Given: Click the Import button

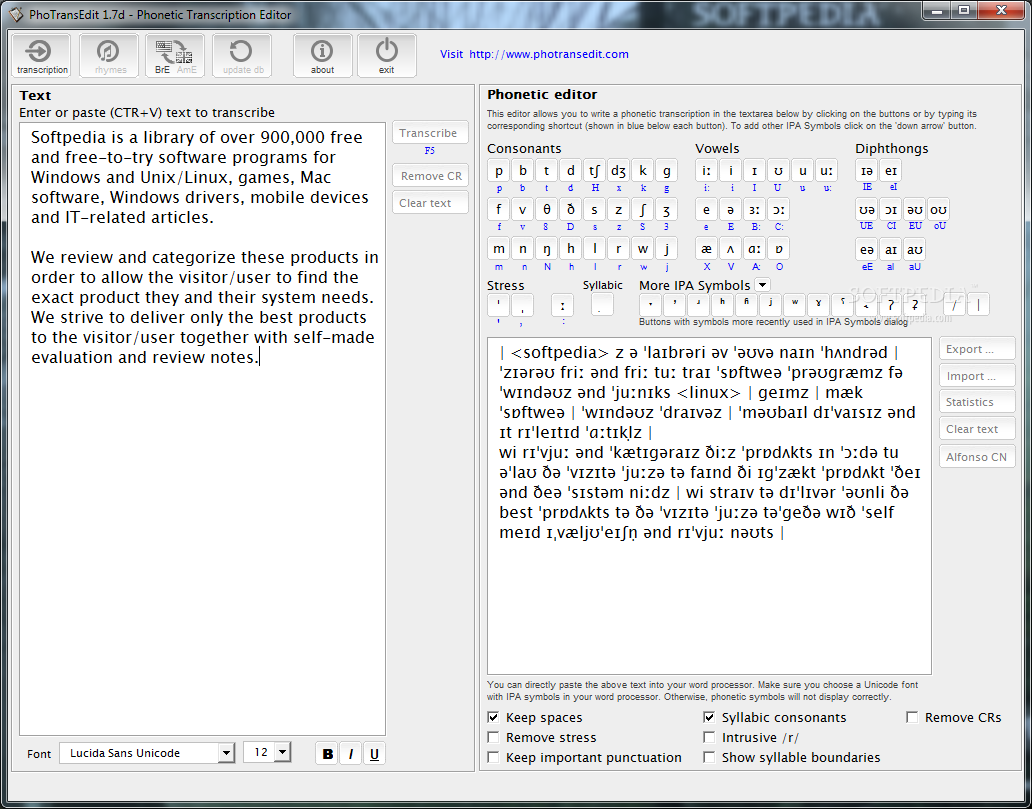Looking at the screenshot, I should 977,376.
